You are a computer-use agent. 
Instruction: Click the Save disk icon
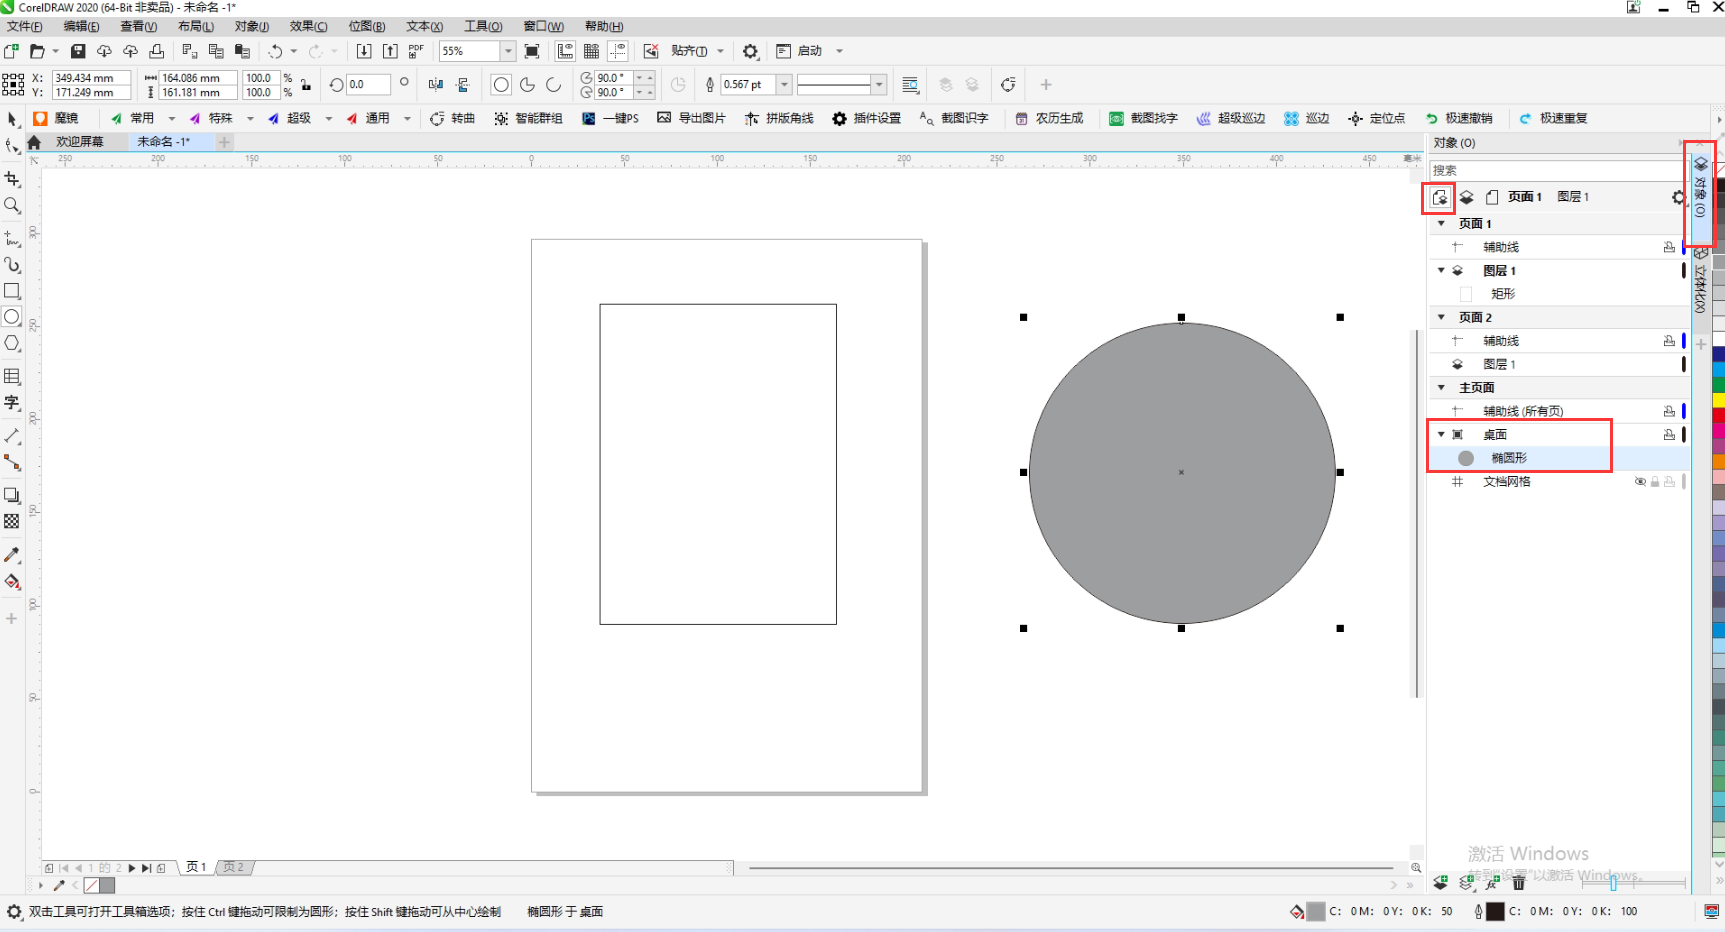coord(78,51)
